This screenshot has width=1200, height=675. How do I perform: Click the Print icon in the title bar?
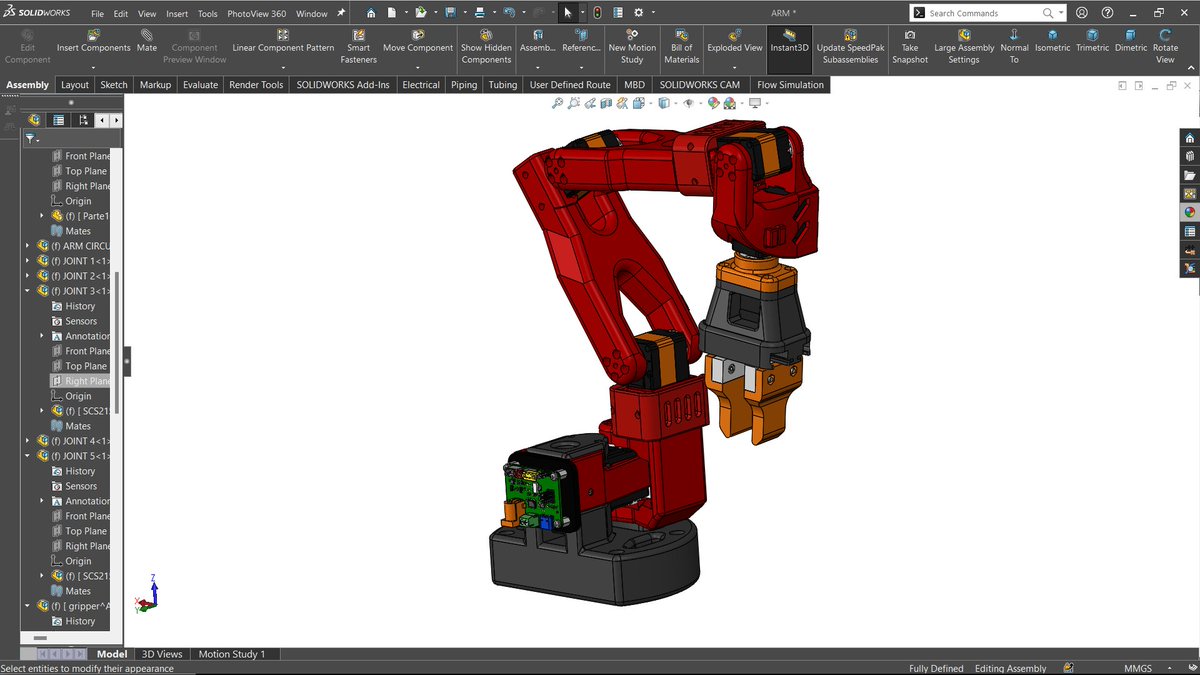(480, 13)
